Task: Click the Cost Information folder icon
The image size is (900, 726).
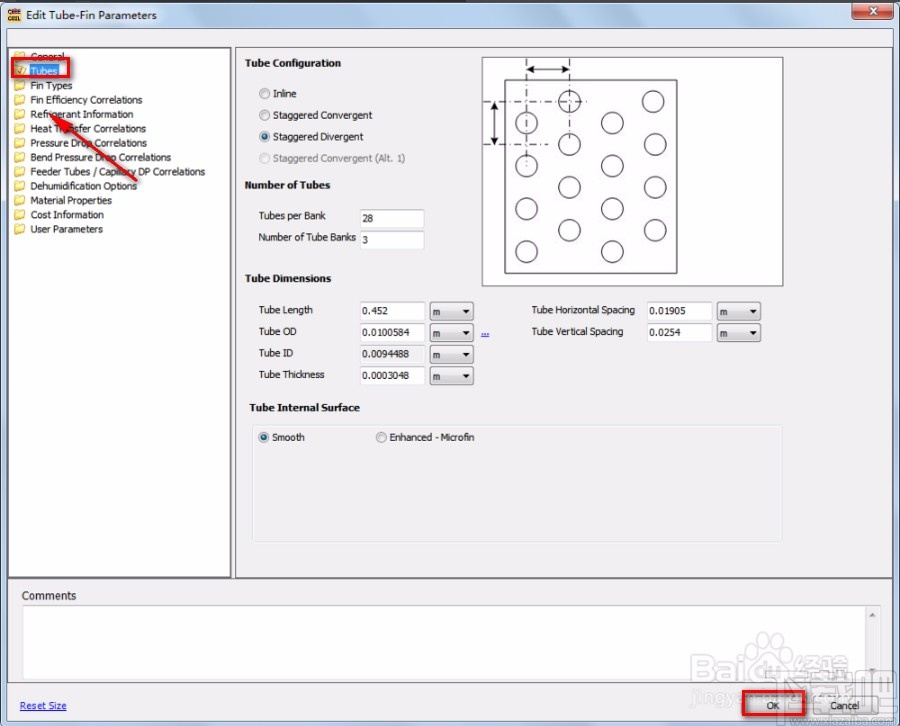Action: (20, 215)
